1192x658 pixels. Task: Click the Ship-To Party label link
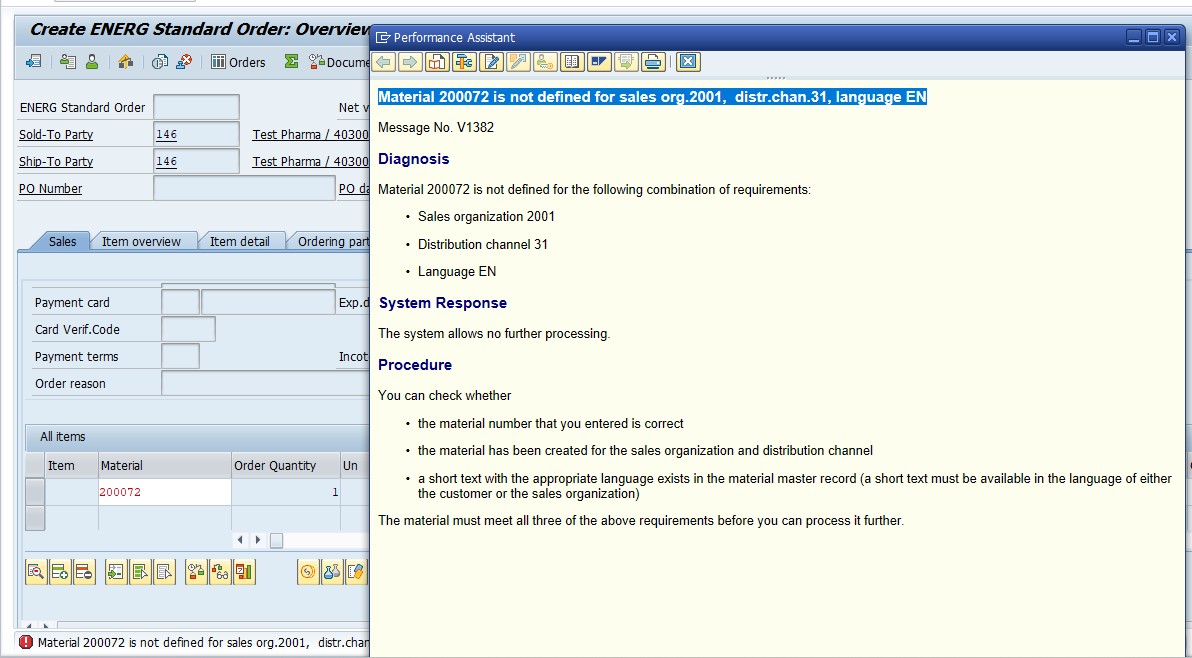point(56,162)
